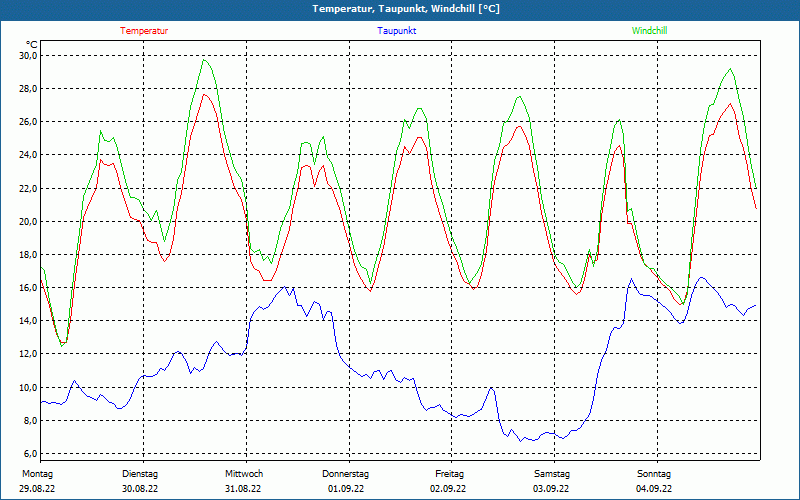The width and height of the screenshot is (800, 500).
Task: Click the 28,0 y-axis value
Action: [x=28, y=88]
